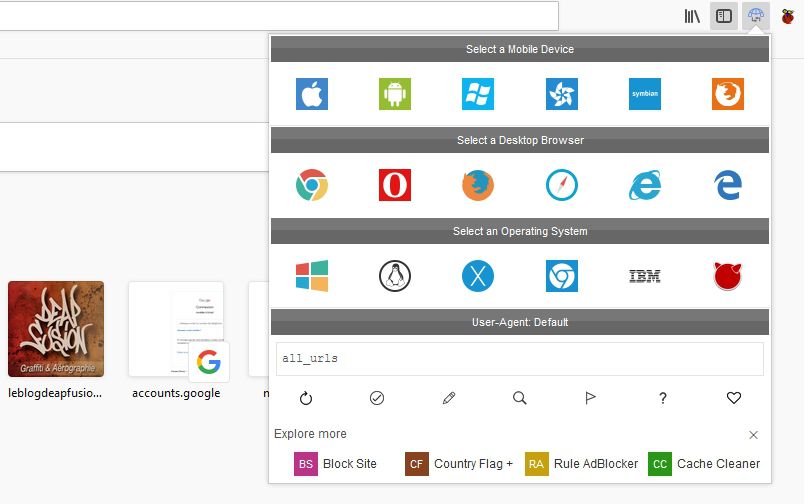
Task: Click the heart donate icon
Action: [734, 398]
